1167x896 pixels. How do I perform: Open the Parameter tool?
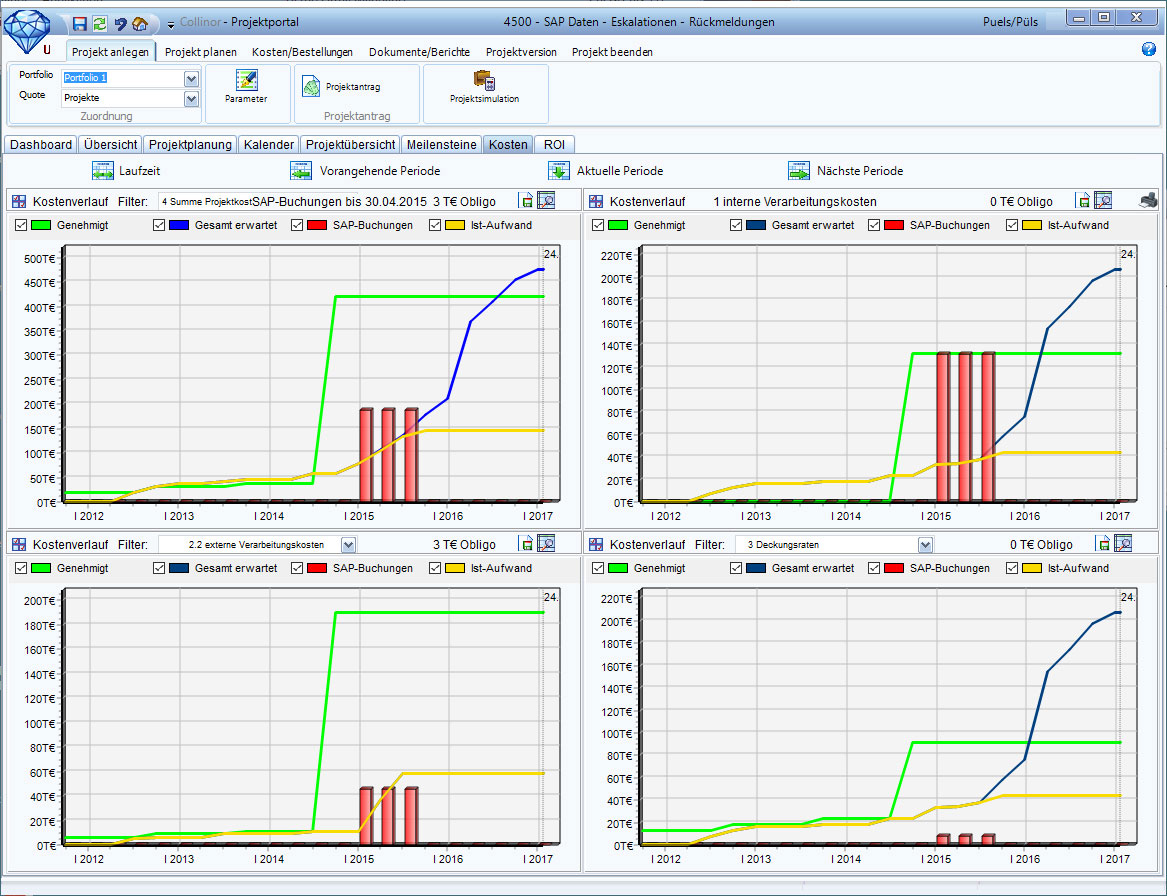coord(245,88)
